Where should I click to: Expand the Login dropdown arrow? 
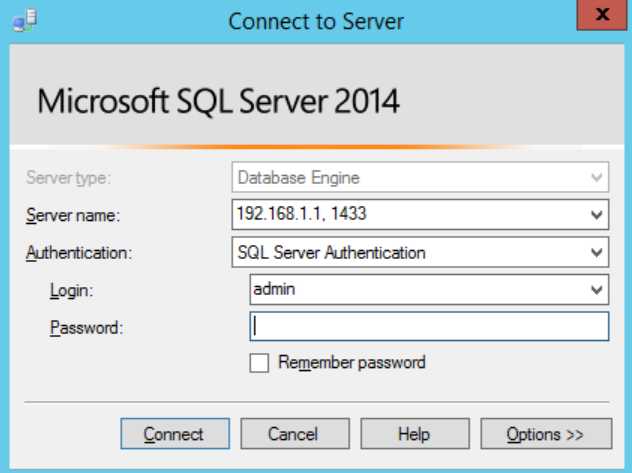click(x=597, y=290)
